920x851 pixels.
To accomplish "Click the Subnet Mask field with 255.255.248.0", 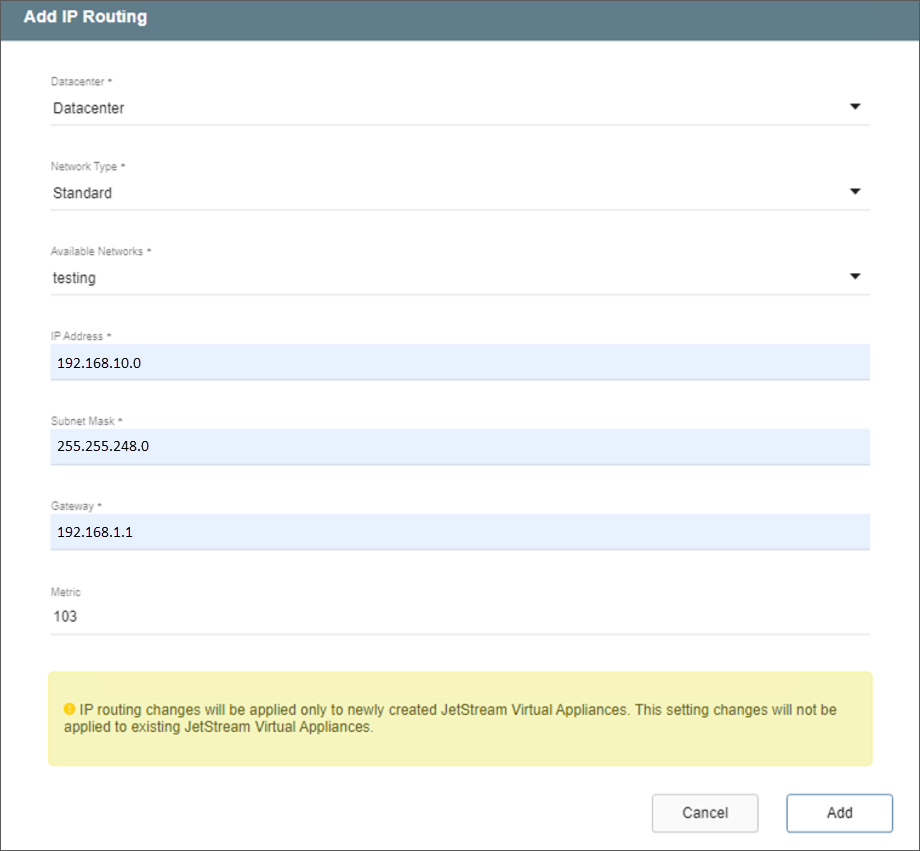I will (460, 447).
